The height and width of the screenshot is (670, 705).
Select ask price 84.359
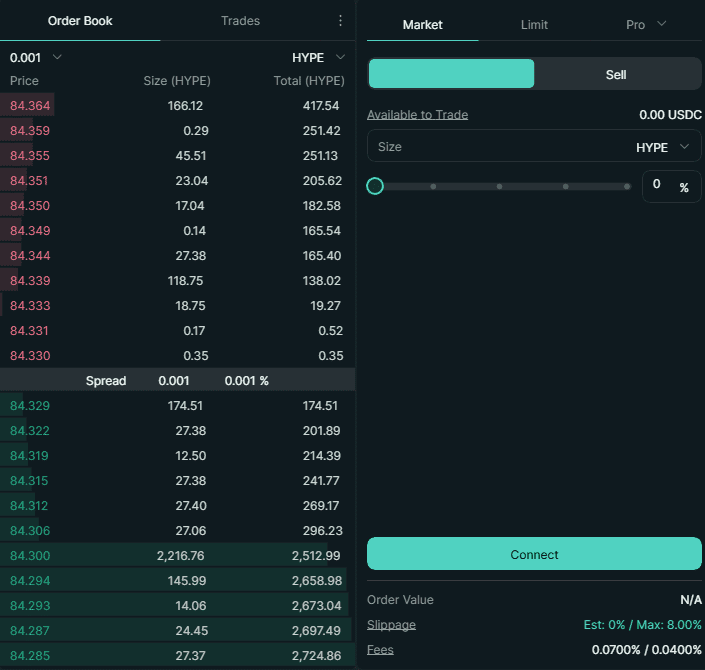click(x=30, y=131)
